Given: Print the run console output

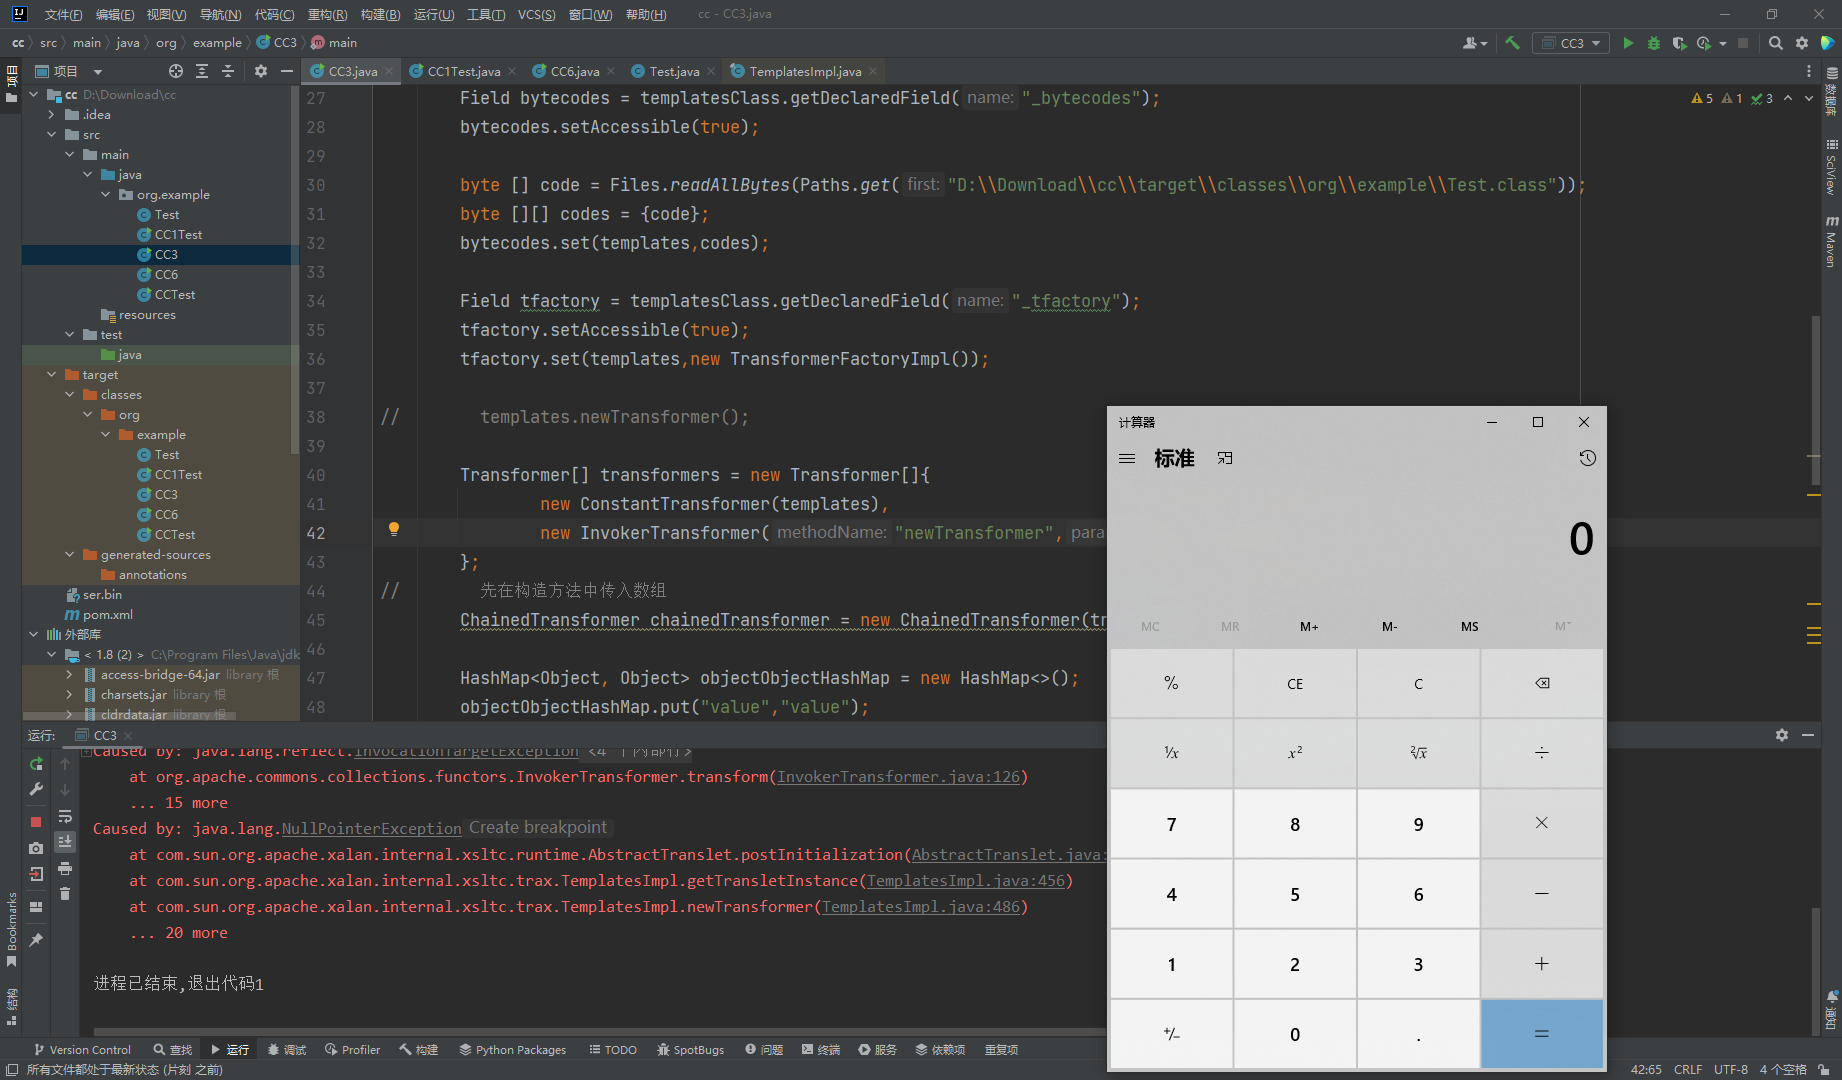Looking at the screenshot, I should coord(65,868).
